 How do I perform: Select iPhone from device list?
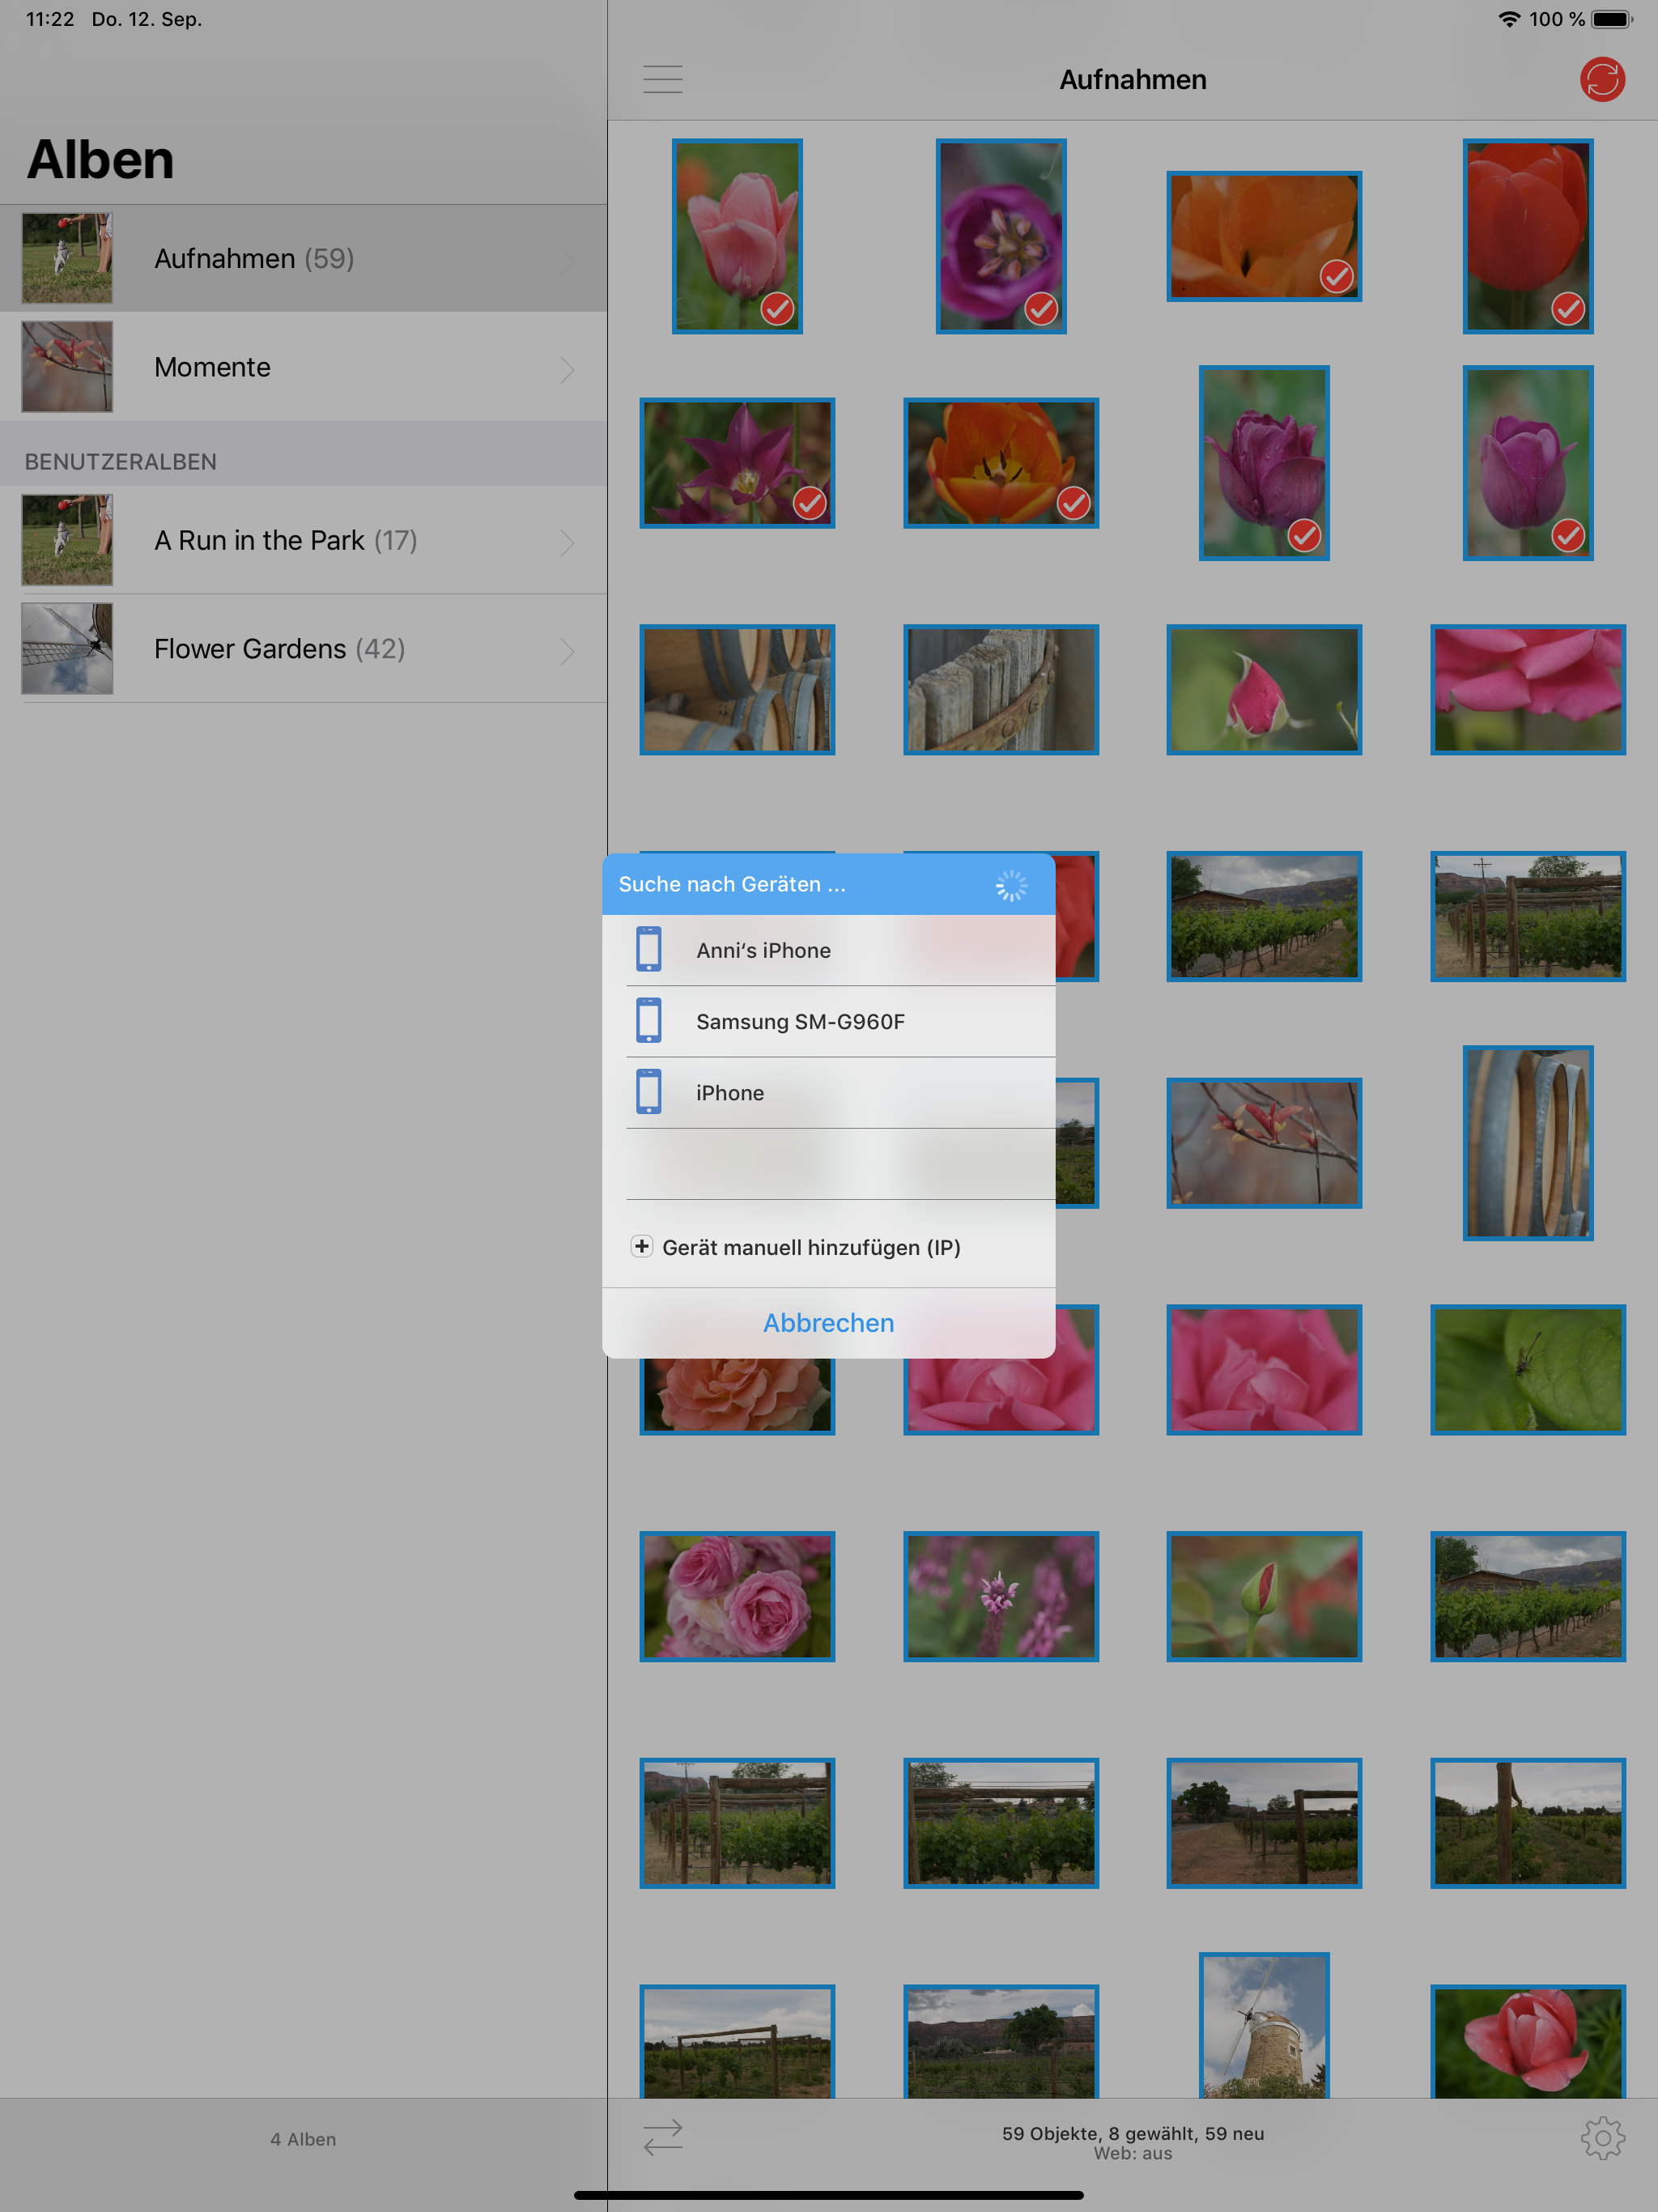coord(827,1092)
